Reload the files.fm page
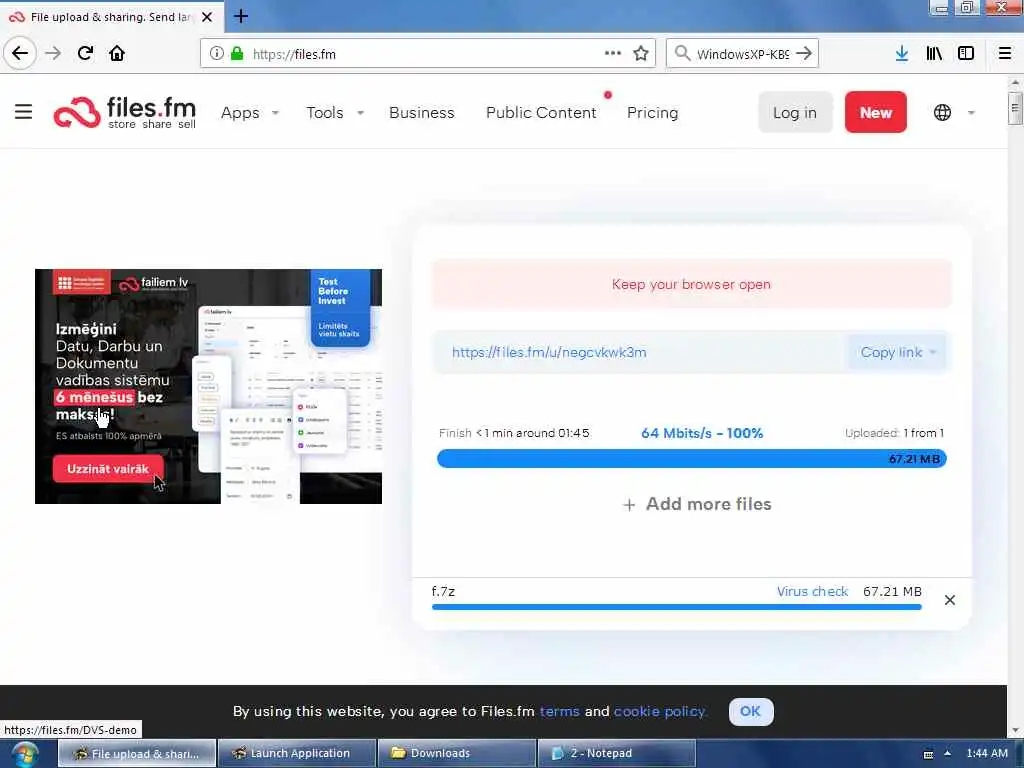Viewport: 1024px width, 768px height. (x=85, y=54)
